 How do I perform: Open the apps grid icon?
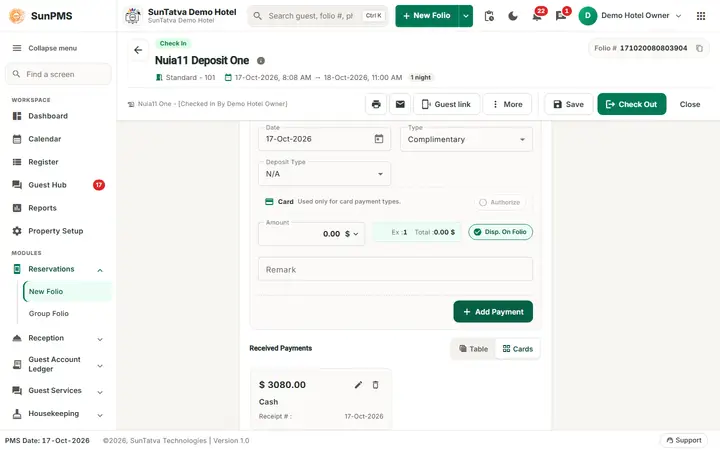[x=701, y=16]
